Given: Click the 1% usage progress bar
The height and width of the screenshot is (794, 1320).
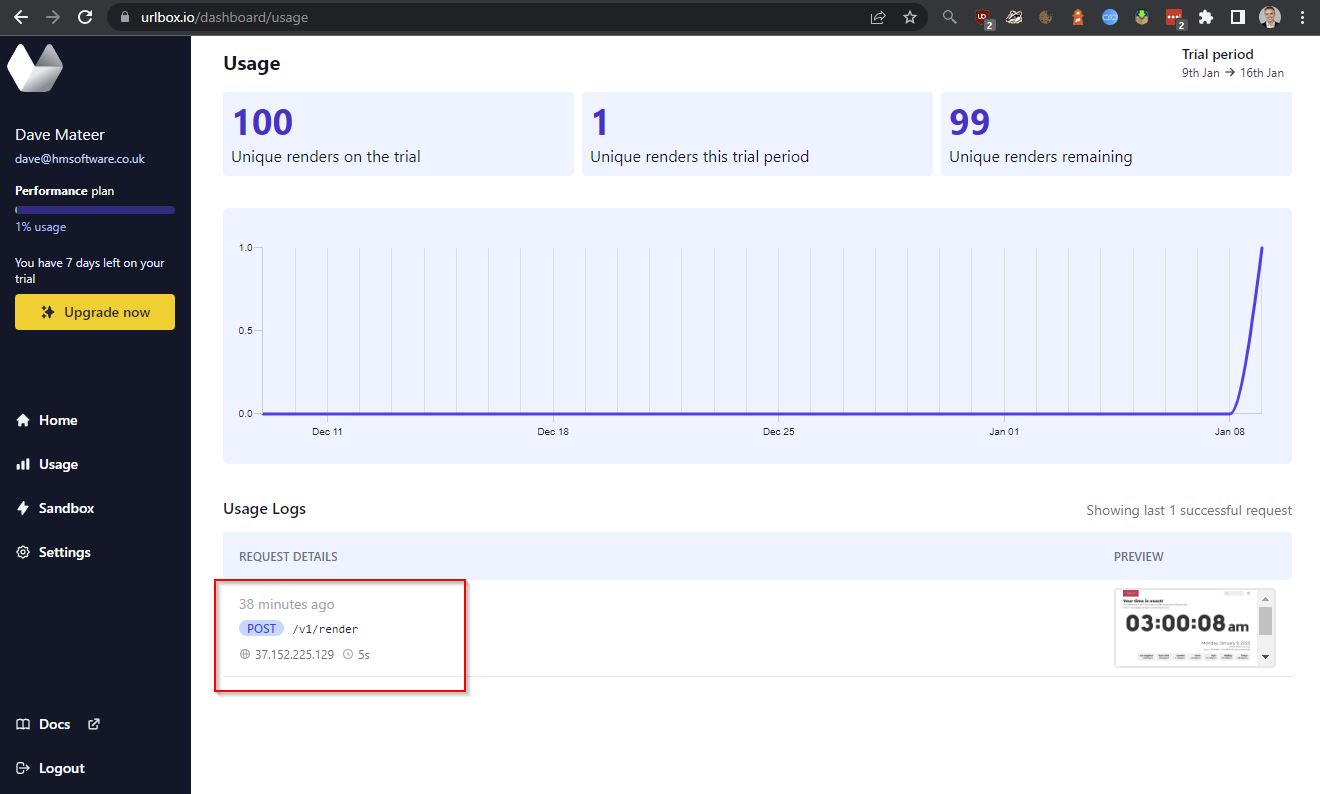Looking at the screenshot, I should coord(95,210).
